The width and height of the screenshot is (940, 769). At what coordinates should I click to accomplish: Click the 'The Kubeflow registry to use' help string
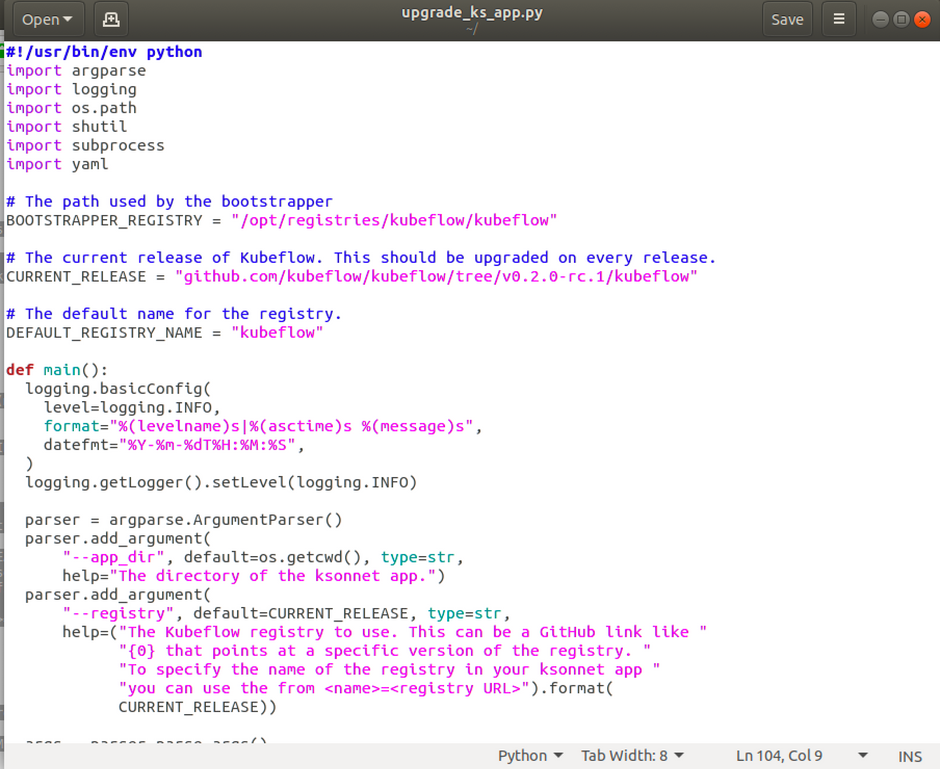pos(412,632)
